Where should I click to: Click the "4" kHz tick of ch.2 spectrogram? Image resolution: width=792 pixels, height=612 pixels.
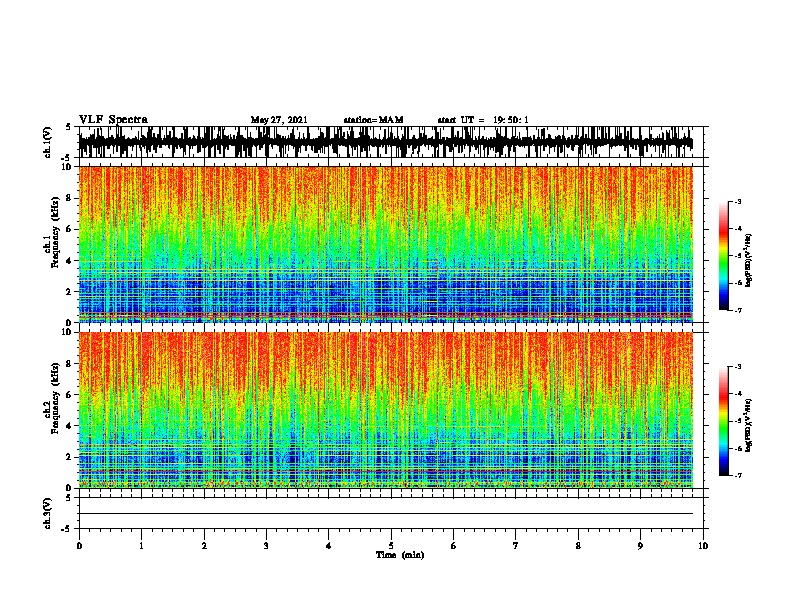71,426
